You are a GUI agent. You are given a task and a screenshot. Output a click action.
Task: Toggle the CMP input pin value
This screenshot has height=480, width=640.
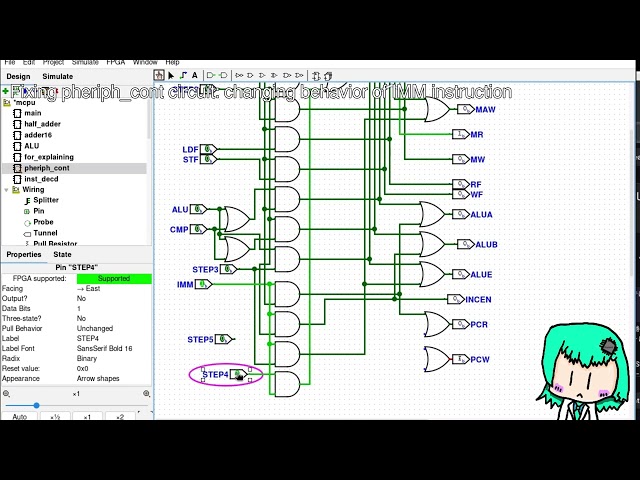pos(198,229)
